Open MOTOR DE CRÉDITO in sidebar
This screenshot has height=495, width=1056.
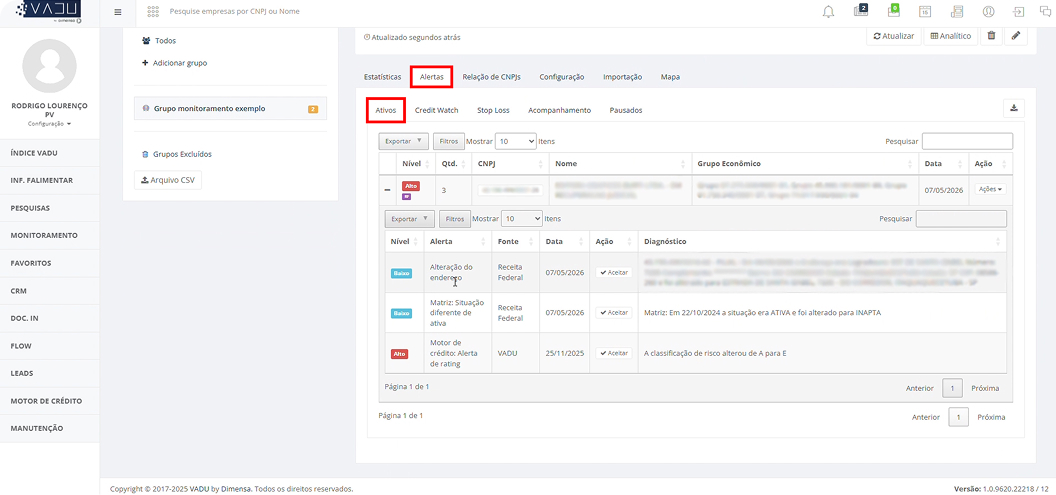(46, 401)
